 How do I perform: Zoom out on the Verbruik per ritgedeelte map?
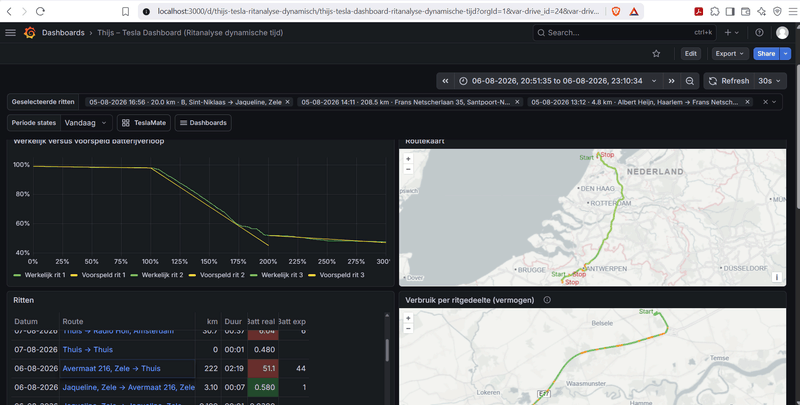coord(408,328)
